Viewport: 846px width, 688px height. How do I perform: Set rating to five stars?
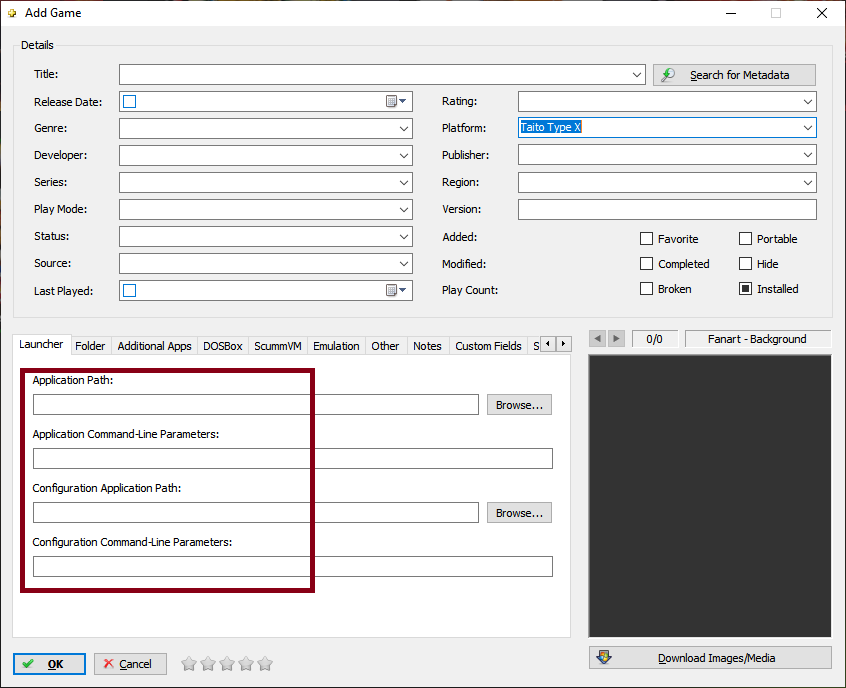point(265,664)
